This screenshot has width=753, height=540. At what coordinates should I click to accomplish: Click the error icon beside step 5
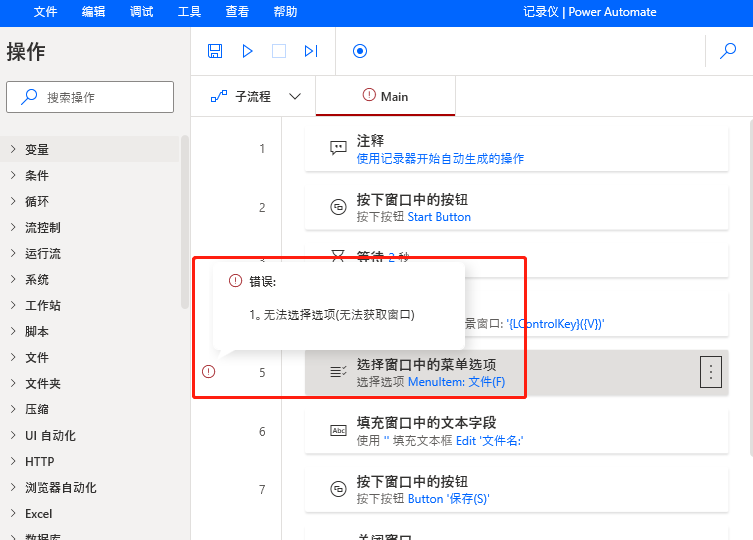pyautogui.click(x=208, y=371)
